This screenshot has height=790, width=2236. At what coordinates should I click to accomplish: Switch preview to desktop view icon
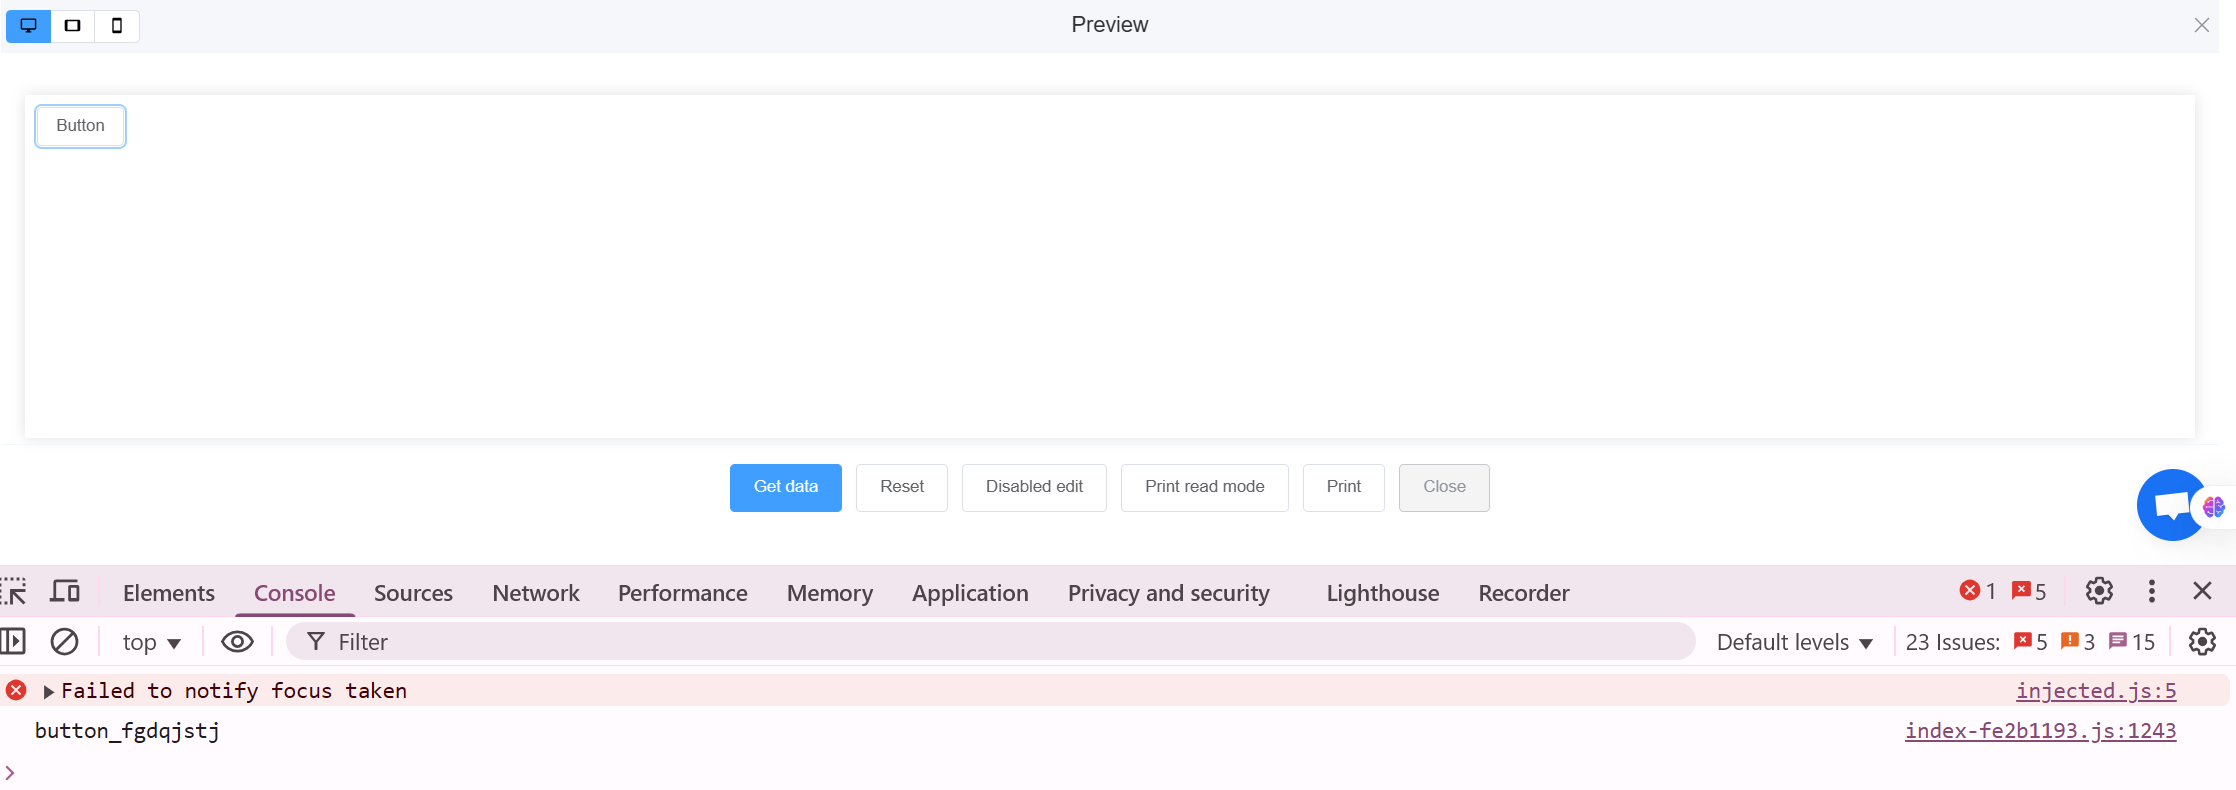(x=28, y=25)
